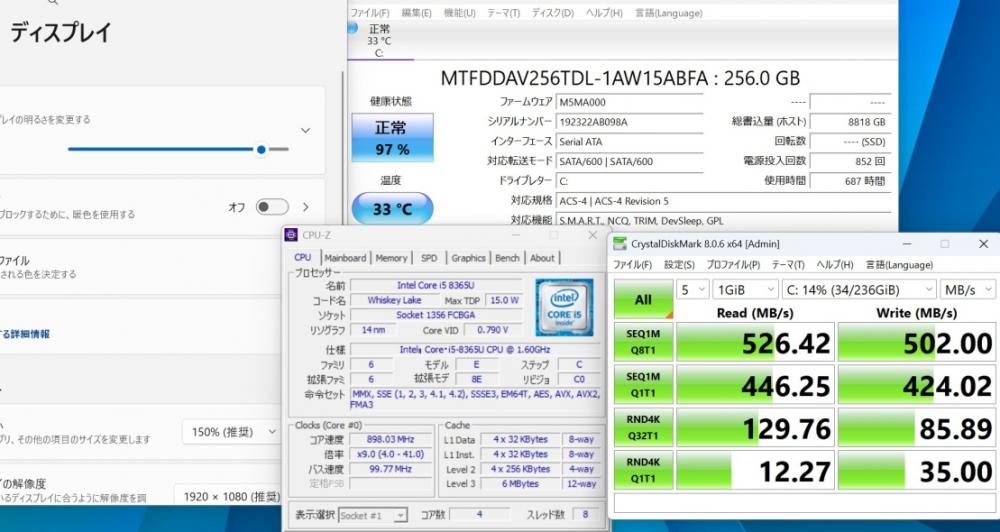Switch to the CPU tab in CPU-Z
1000x532 pixels.
(x=303, y=257)
